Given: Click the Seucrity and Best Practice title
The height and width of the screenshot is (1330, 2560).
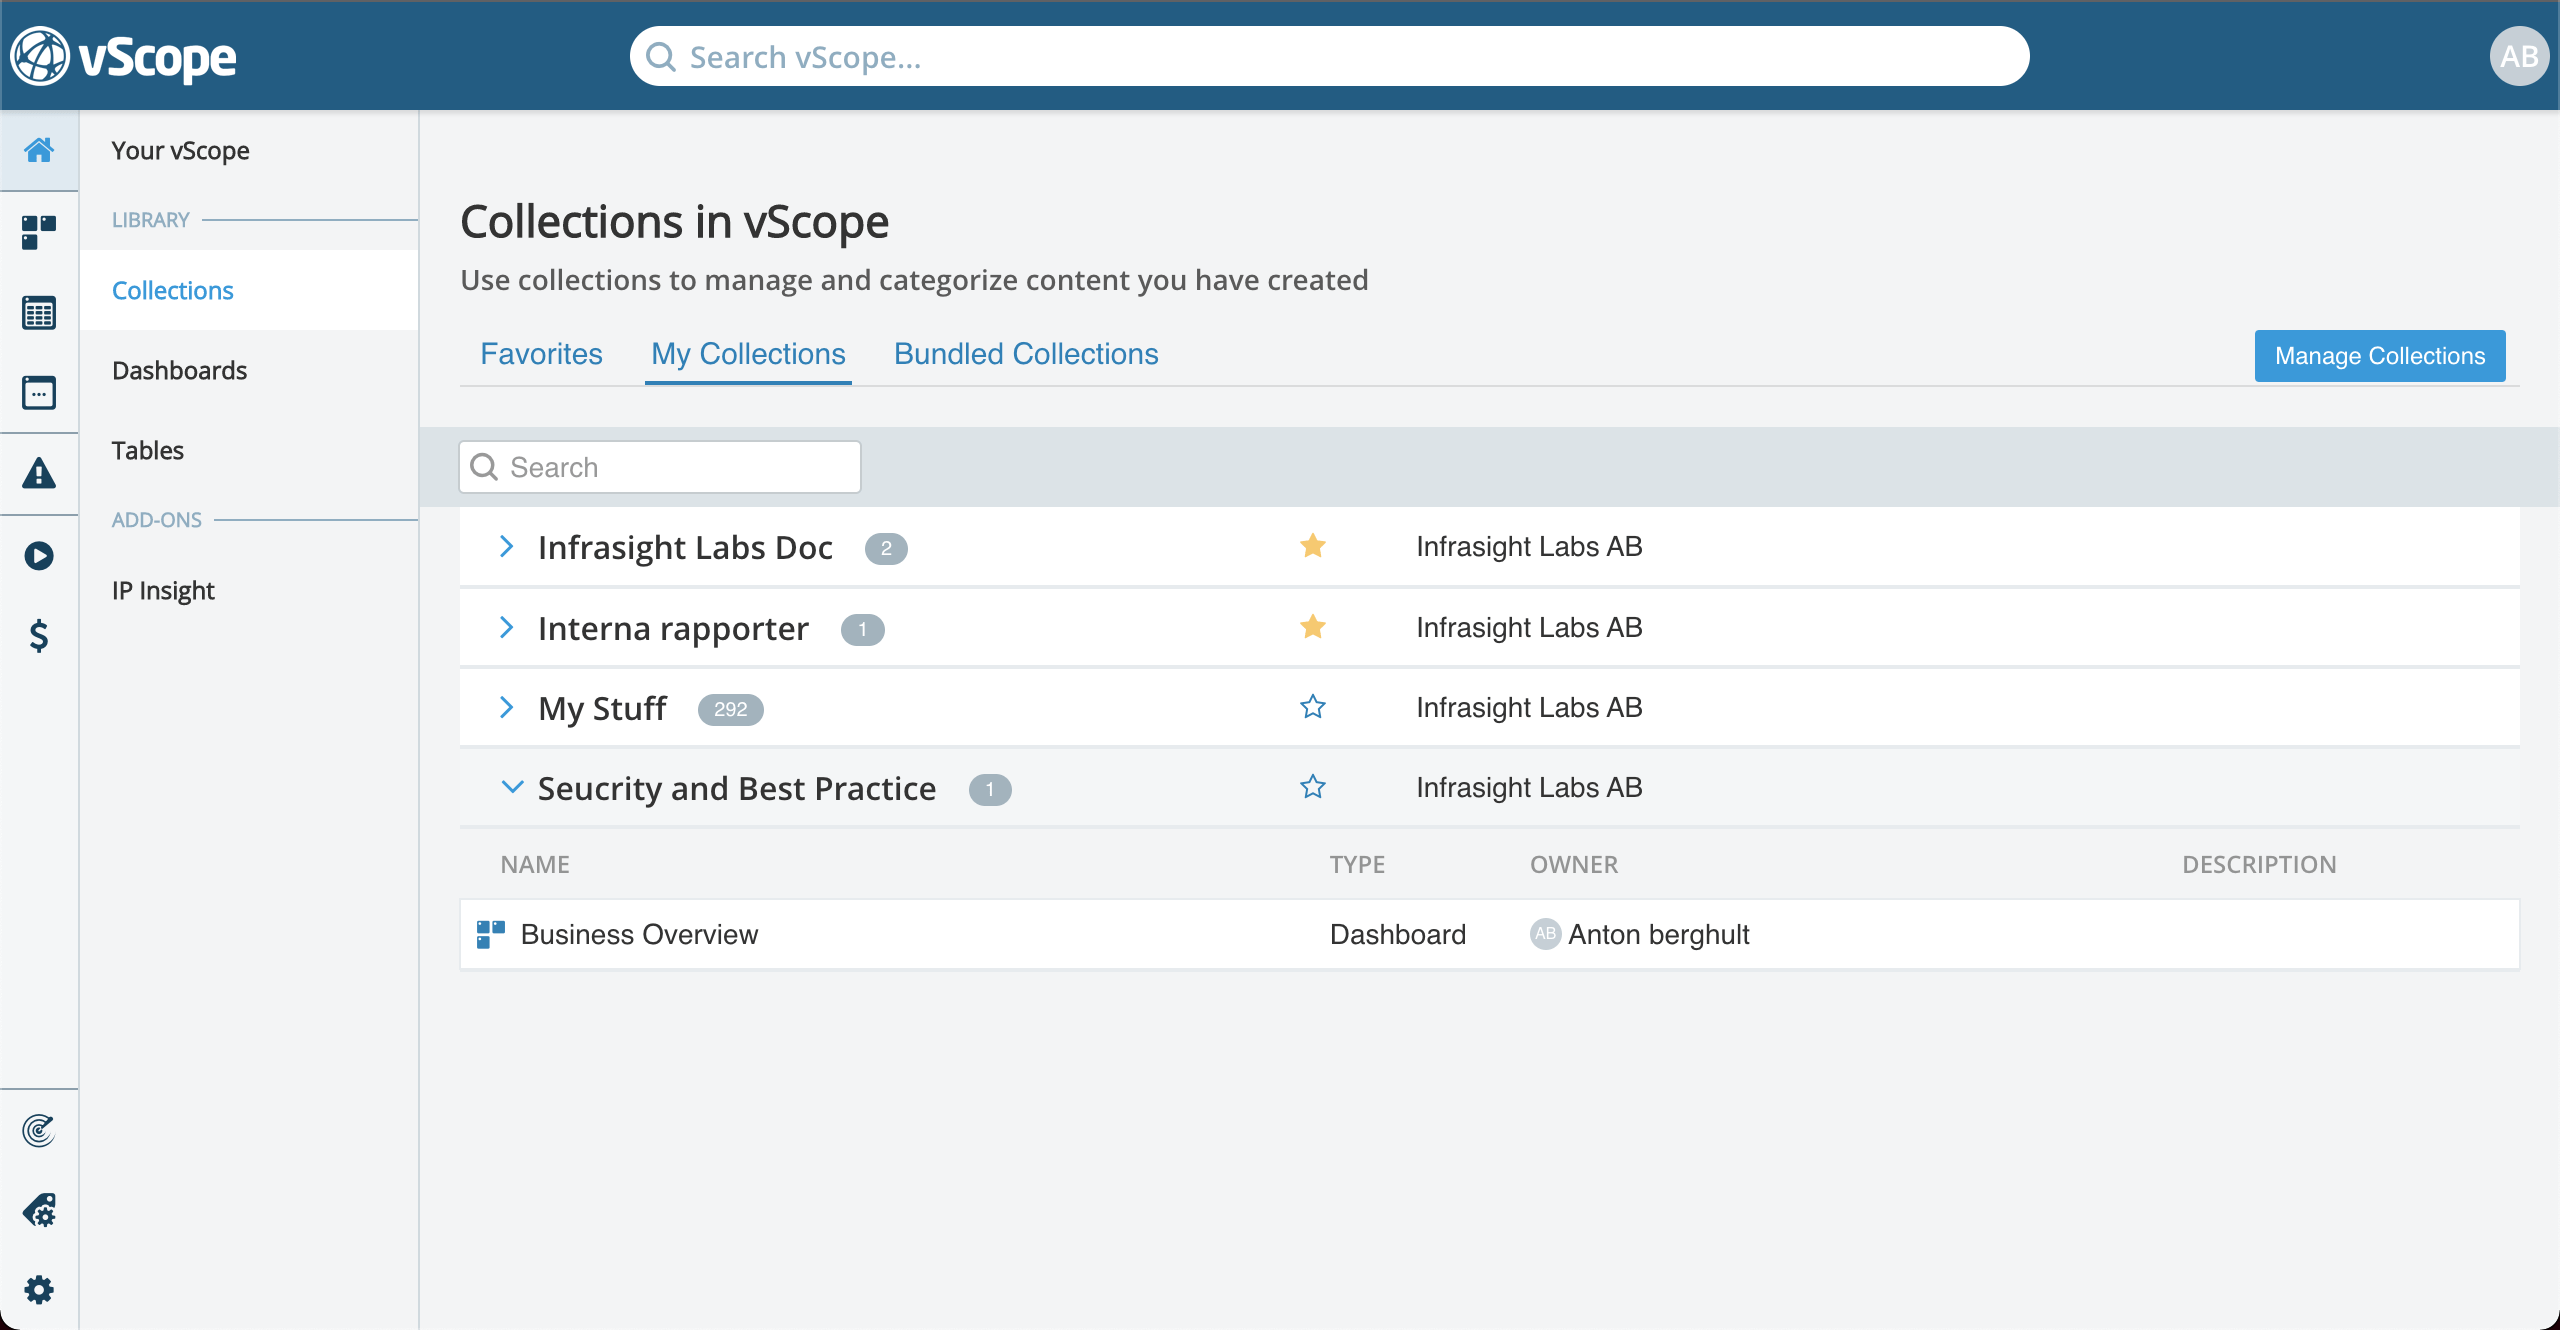Looking at the screenshot, I should 737,789.
